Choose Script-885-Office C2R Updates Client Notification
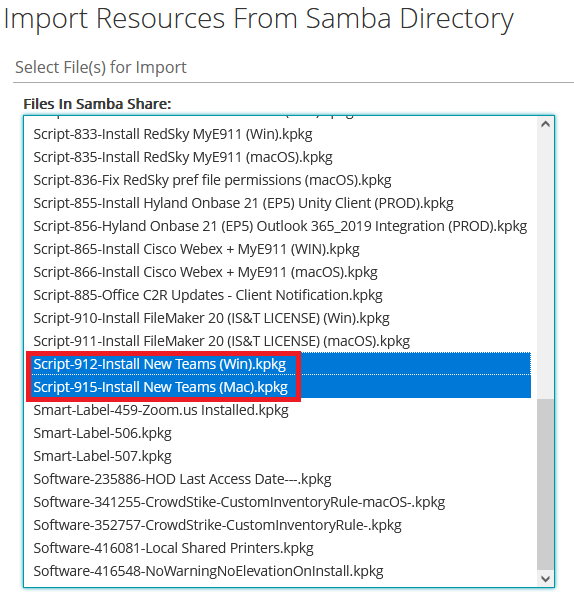Image resolution: width=574 pixels, height=607 pixels. tap(282, 295)
